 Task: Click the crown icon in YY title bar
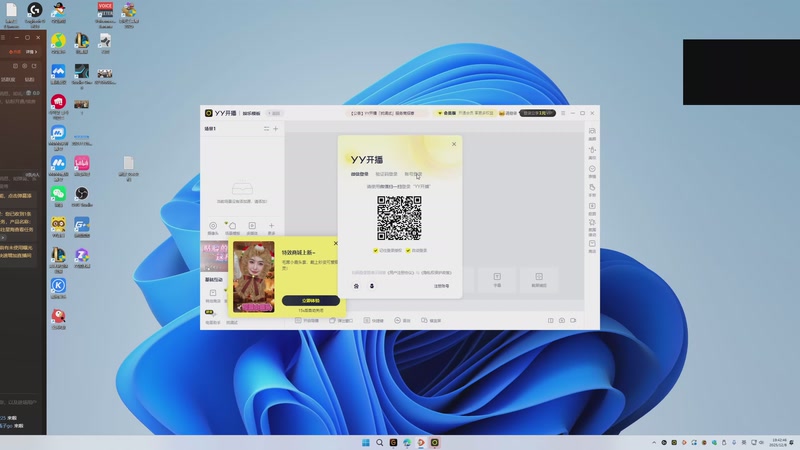point(502,113)
